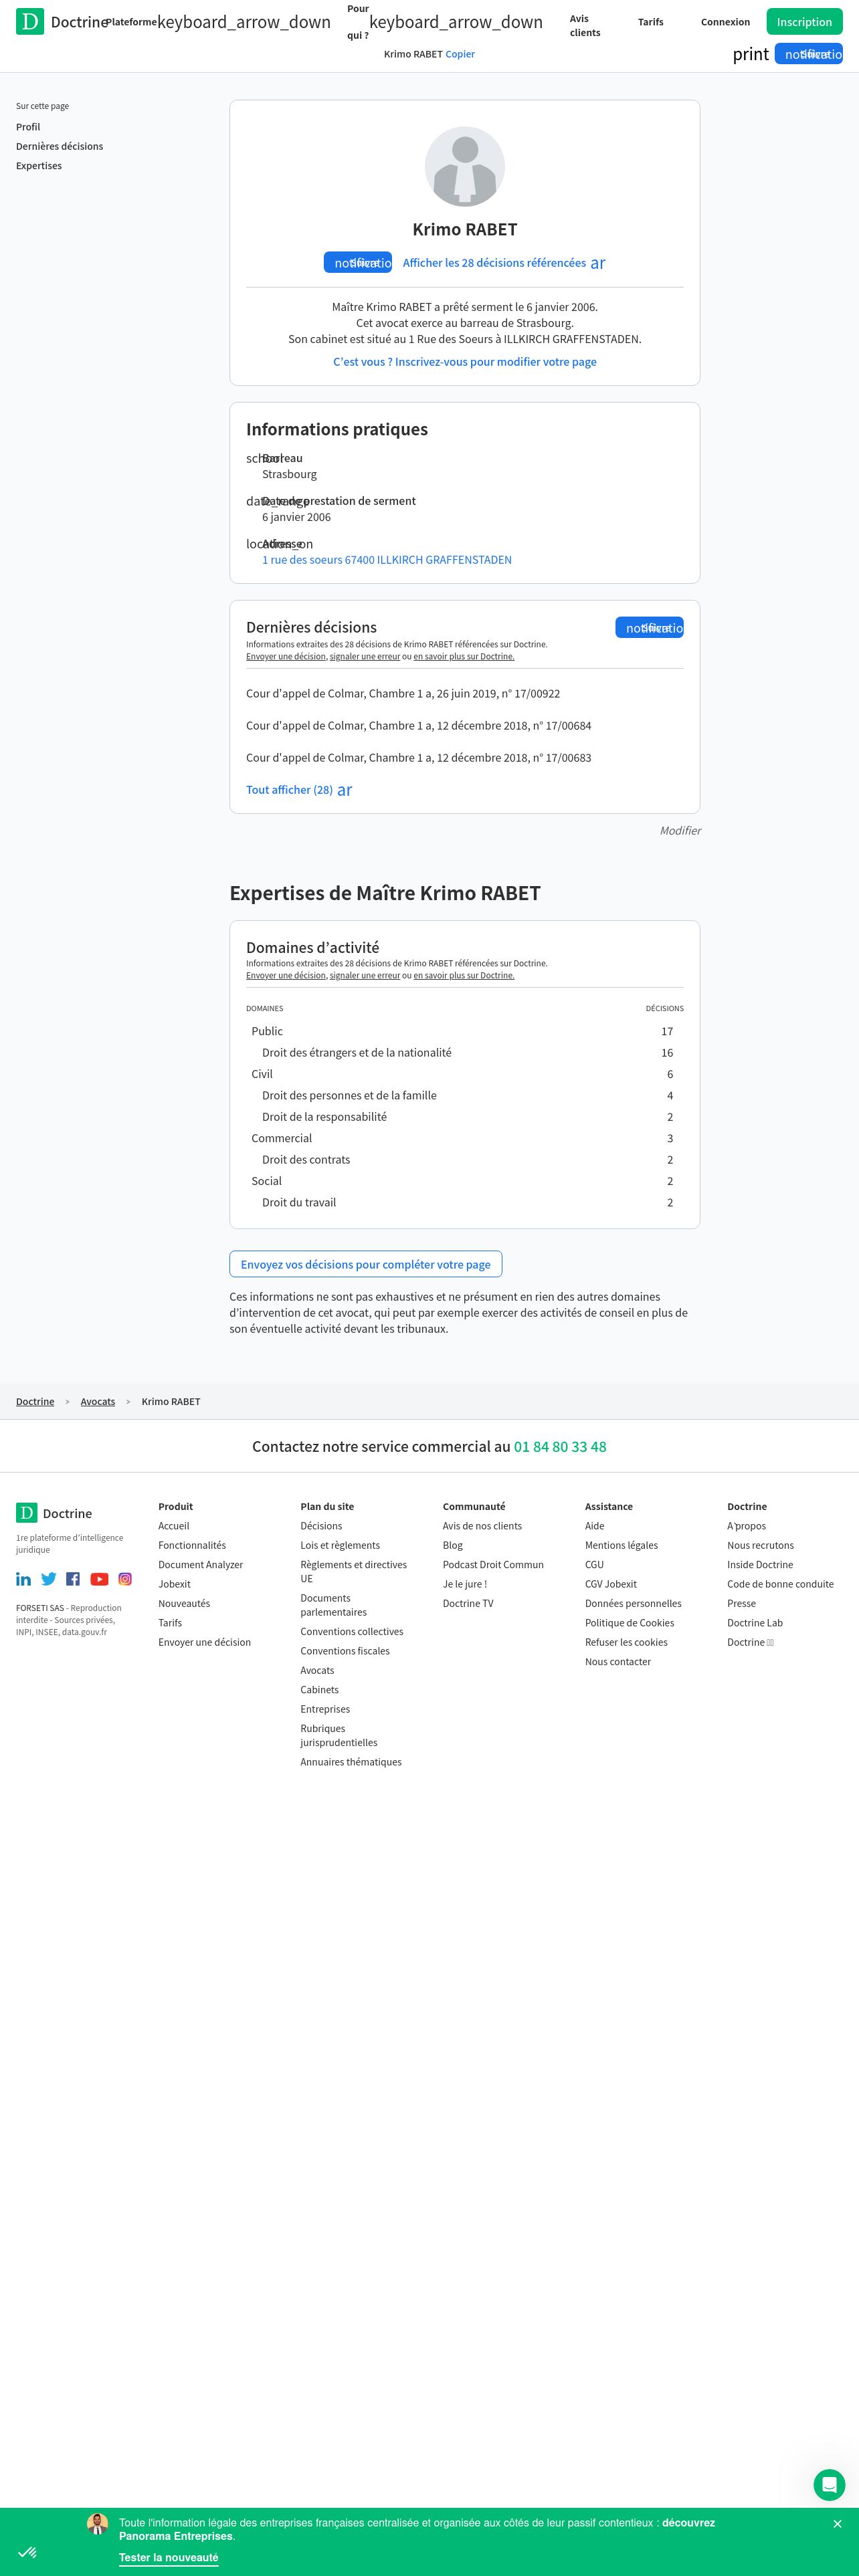Open decision n° 17/00922 of 26 juin 2019

(x=403, y=694)
